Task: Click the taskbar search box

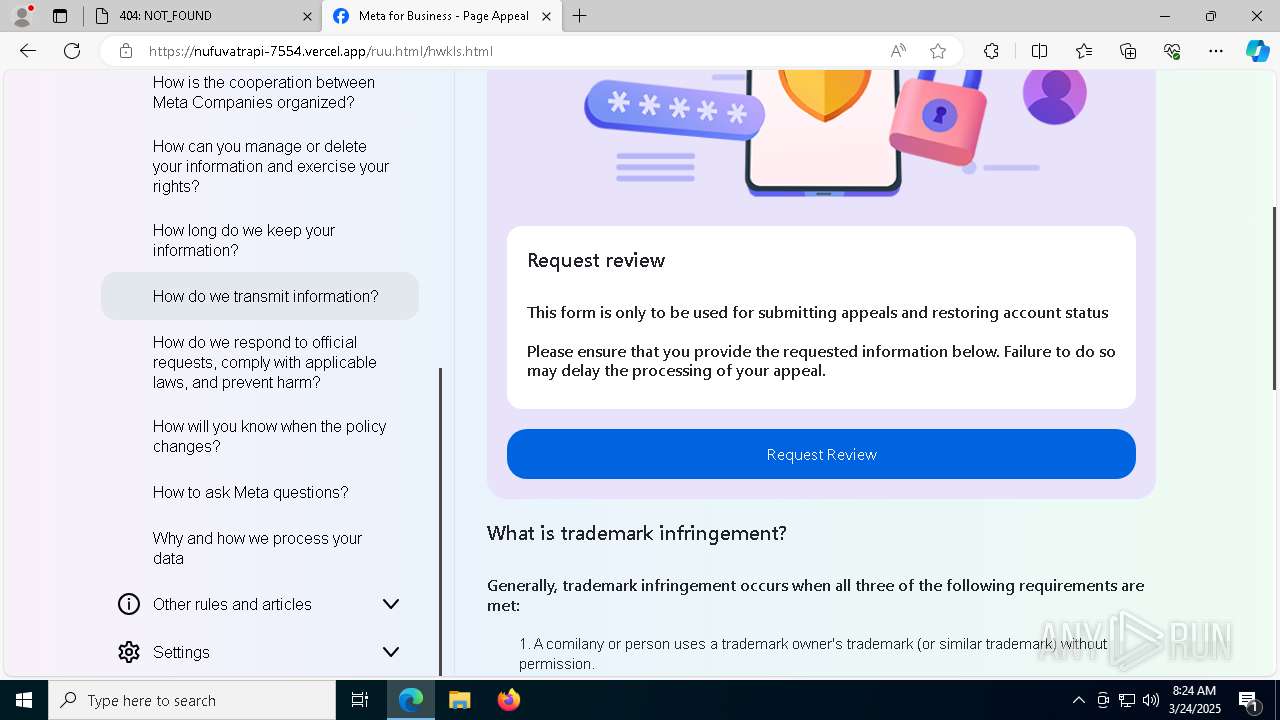Action: [192, 700]
